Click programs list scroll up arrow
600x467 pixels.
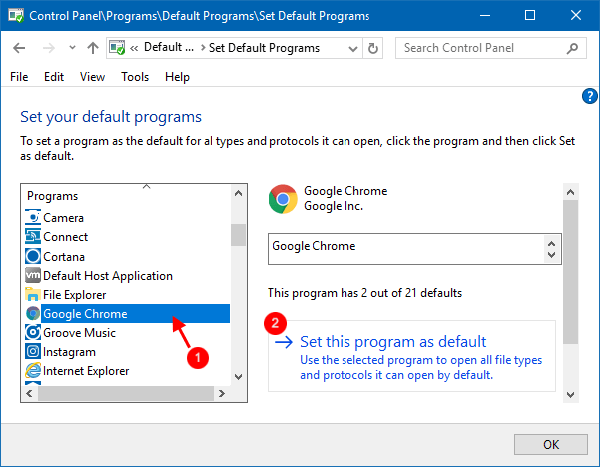point(238,193)
